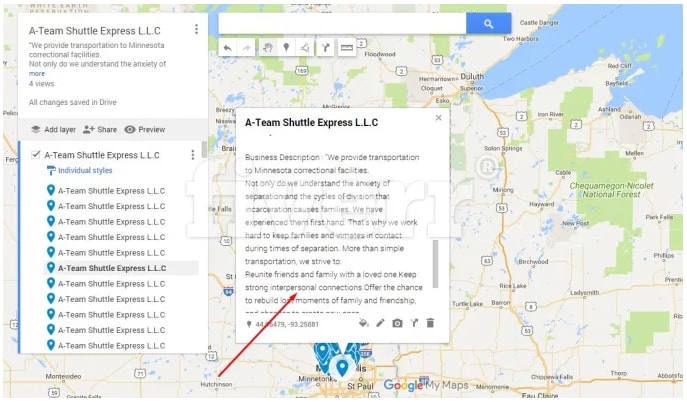The height and width of the screenshot is (402, 687).
Task: Click Preview with the eye icon
Action: (145, 130)
